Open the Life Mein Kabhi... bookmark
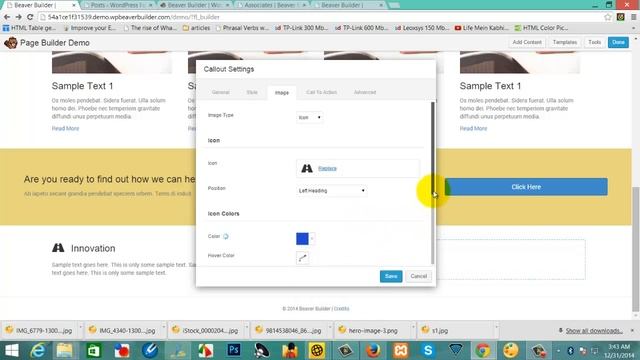Screen dimensions: 640x360 482,28
